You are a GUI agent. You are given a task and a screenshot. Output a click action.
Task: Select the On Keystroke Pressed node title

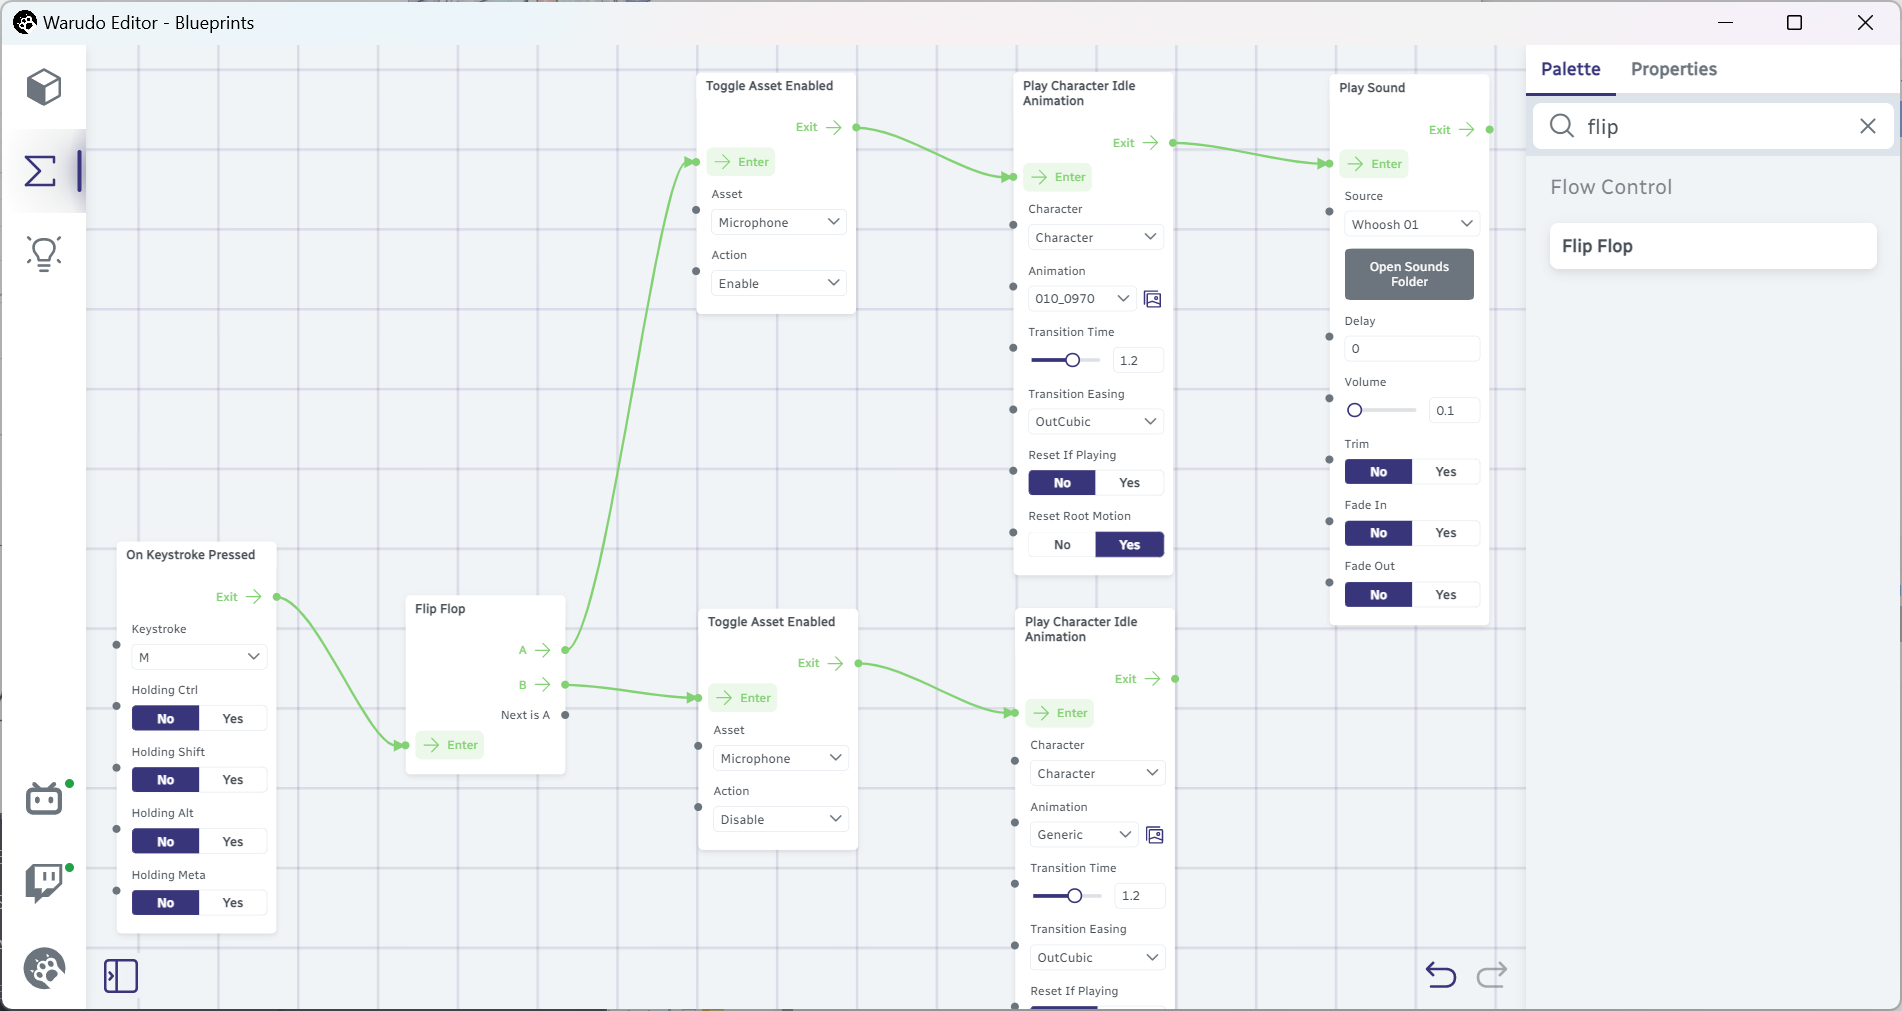(x=190, y=555)
